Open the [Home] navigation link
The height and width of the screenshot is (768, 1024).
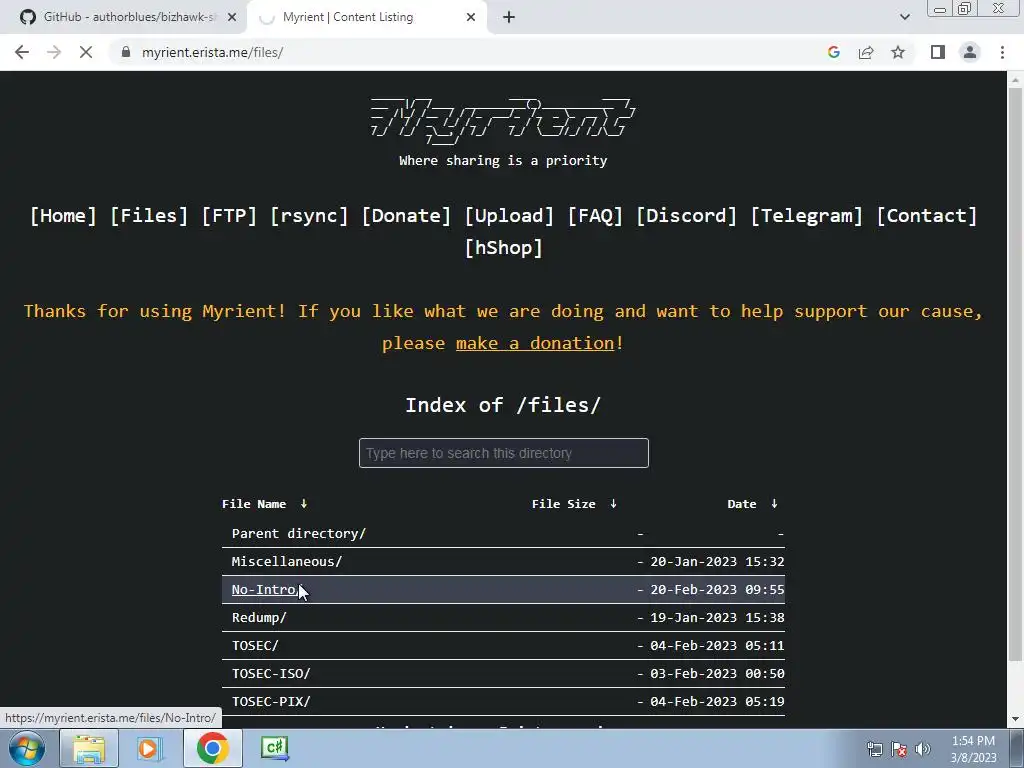tap(63, 216)
